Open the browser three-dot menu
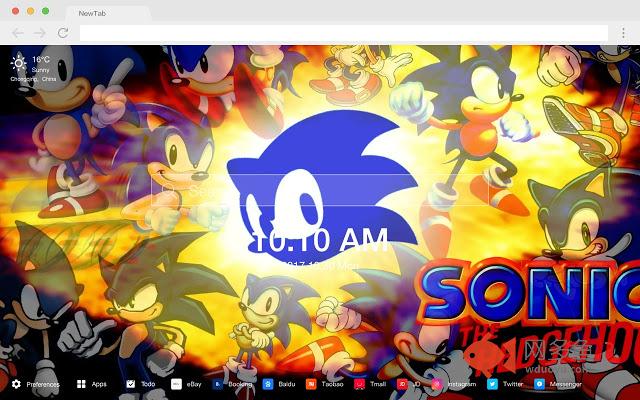The width and height of the screenshot is (640, 400). 623,33
